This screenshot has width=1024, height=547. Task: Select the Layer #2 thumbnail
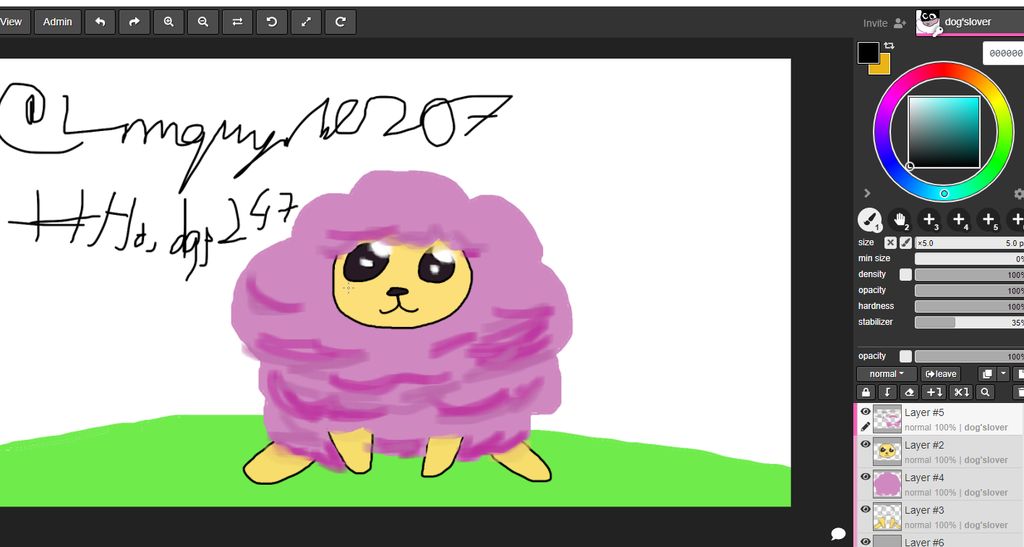tap(887, 452)
